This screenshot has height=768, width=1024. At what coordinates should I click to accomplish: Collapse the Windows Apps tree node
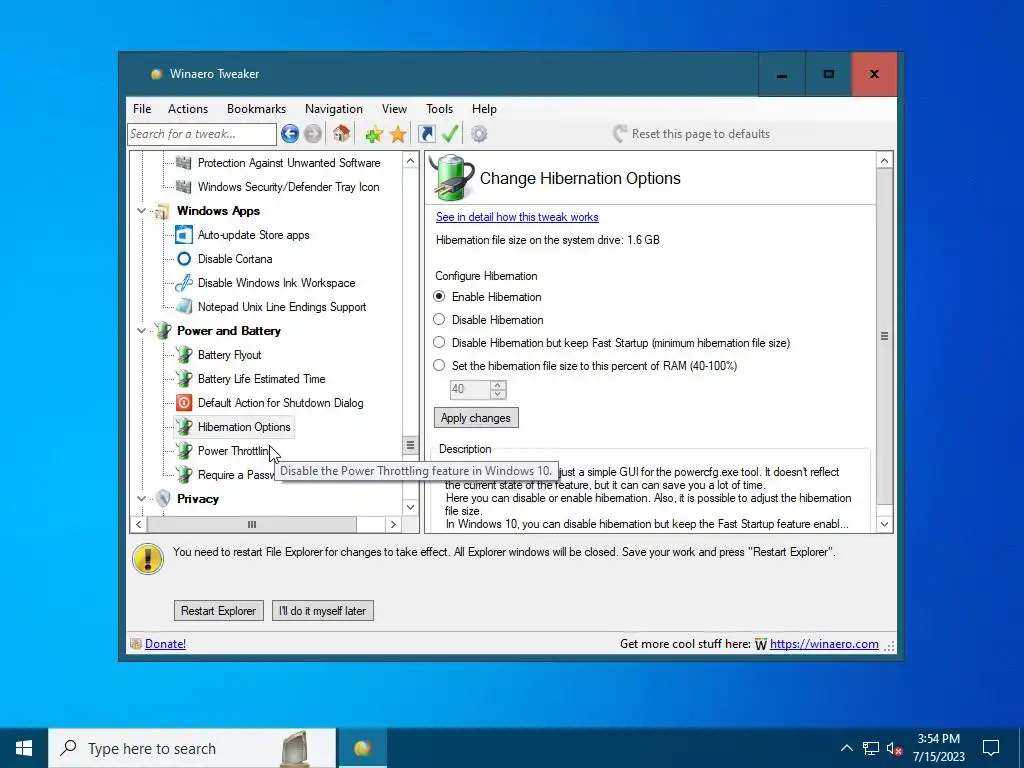[x=141, y=211]
